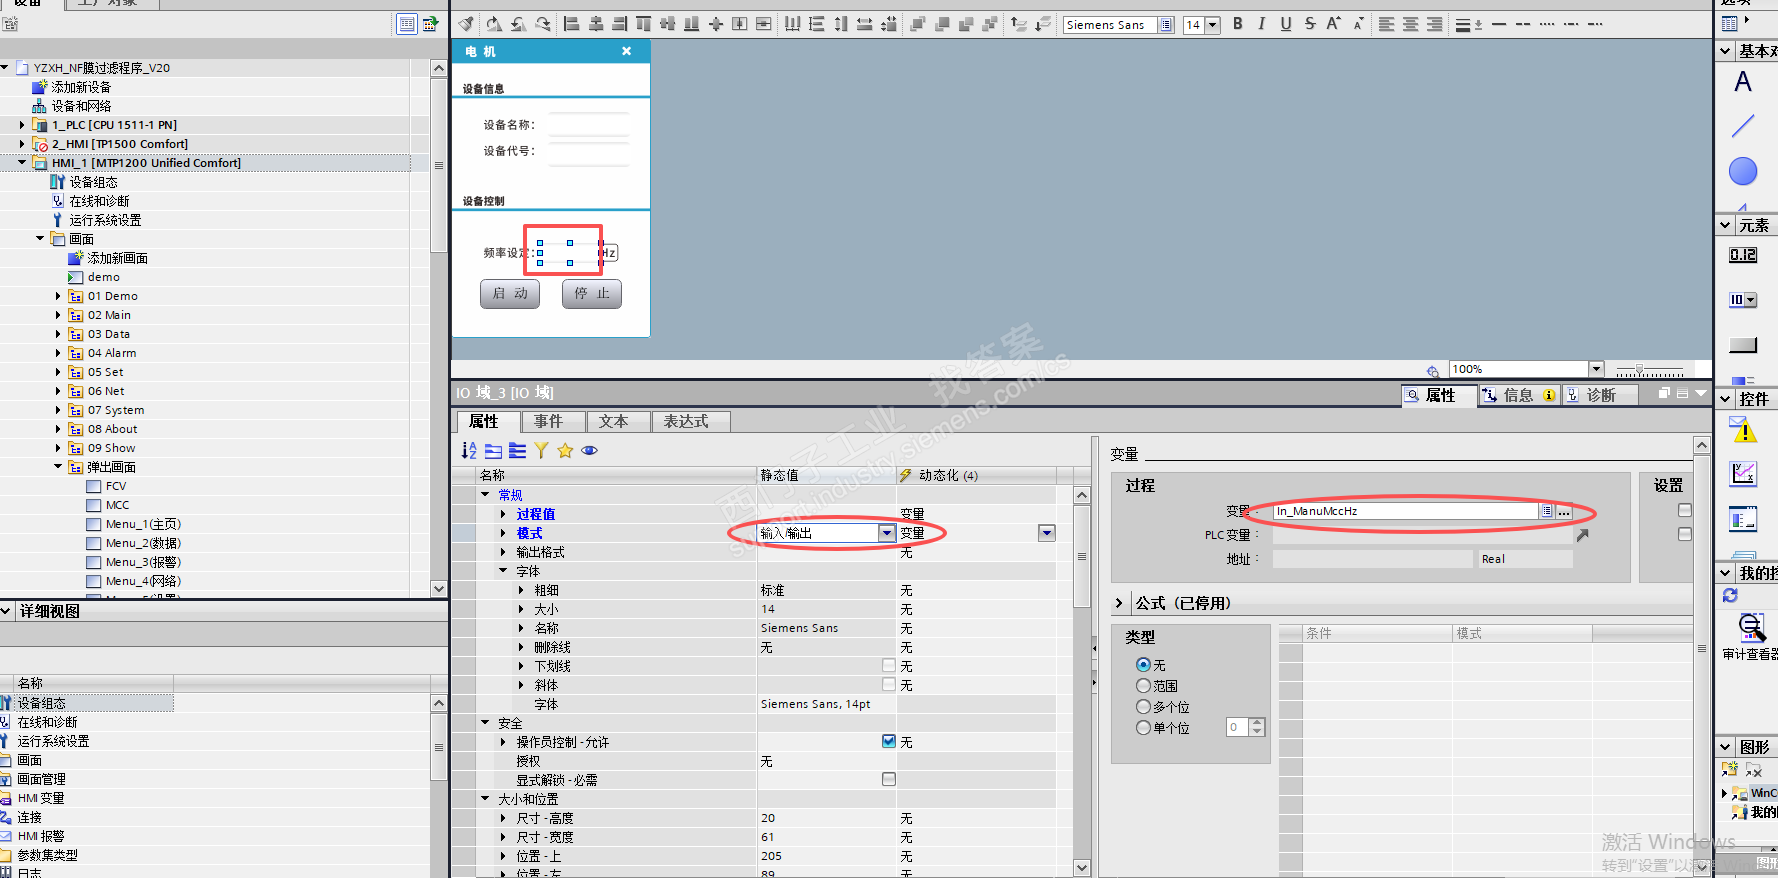Open the 信息 inspector tab
The image size is (1778, 878).
pos(1518,396)
